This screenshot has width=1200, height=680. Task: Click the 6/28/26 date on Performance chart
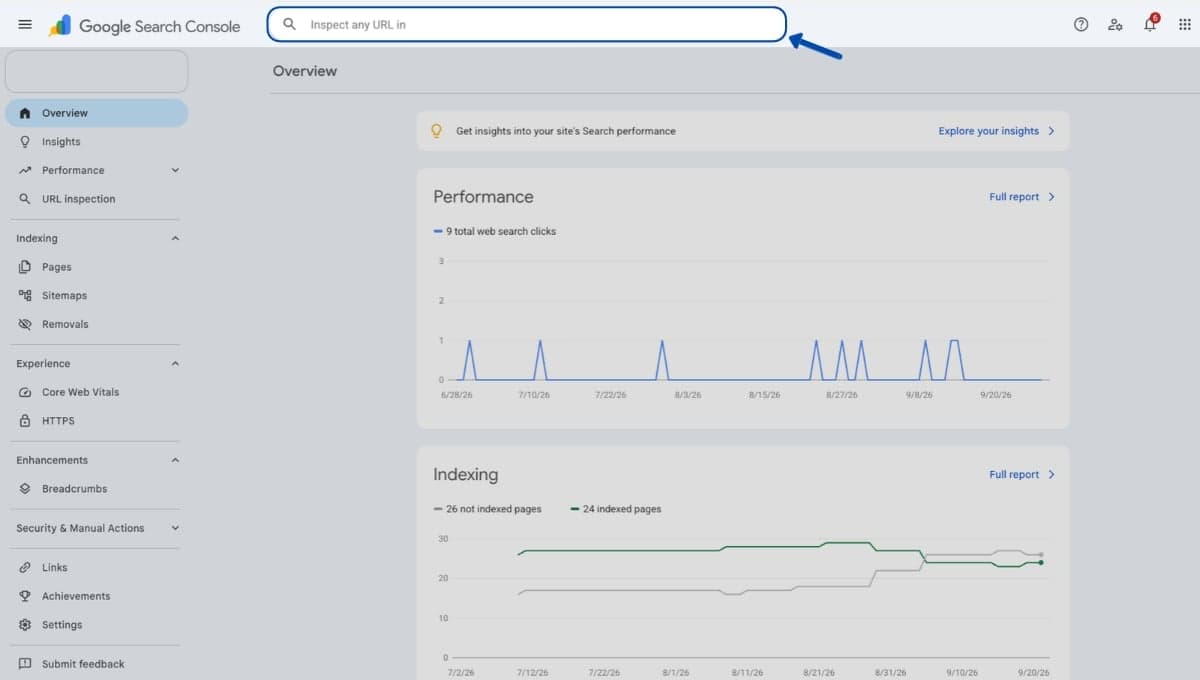point(457,395)
